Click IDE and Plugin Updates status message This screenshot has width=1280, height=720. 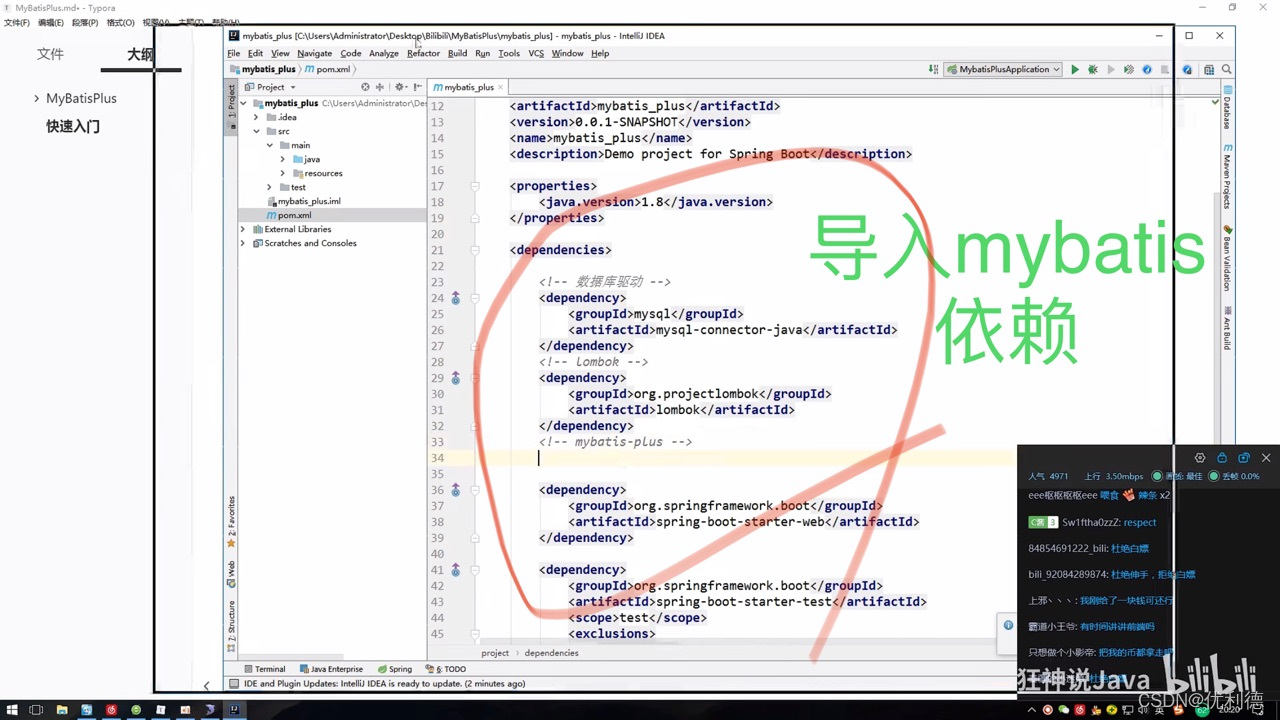click(385, 684)
